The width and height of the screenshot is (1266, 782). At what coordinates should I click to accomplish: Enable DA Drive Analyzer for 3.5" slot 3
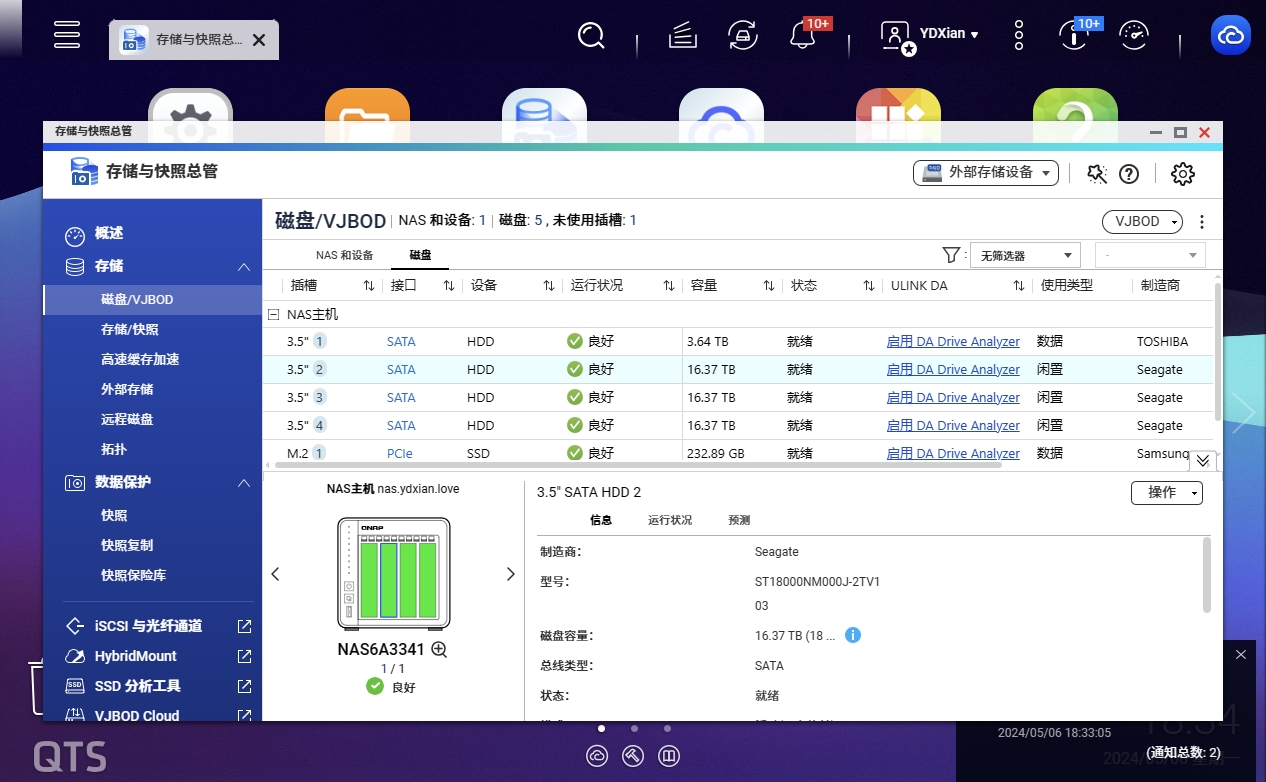(x=953, y=398)
